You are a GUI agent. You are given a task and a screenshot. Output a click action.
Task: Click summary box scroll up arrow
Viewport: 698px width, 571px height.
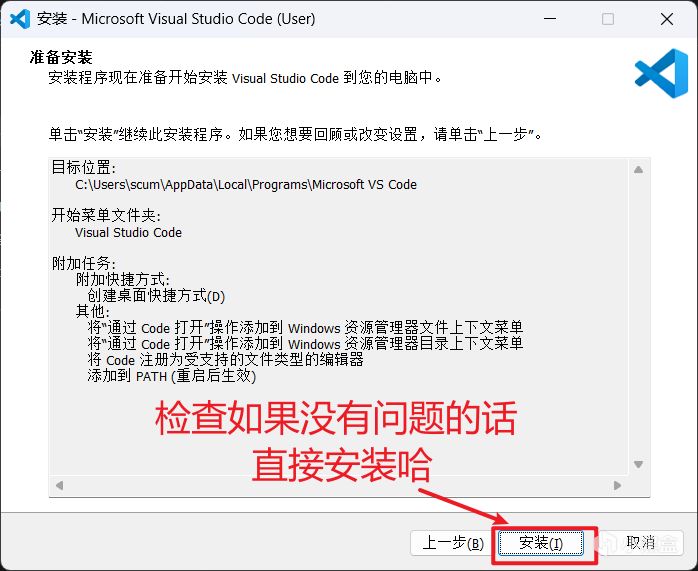(x=638, y=170)
